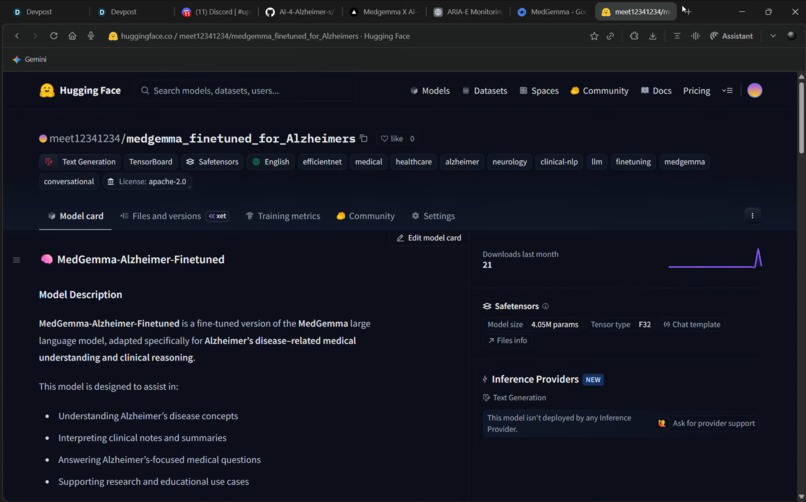Open the three-dot model options menu
This screenshot has height=502, width=806.
point(753,216)
